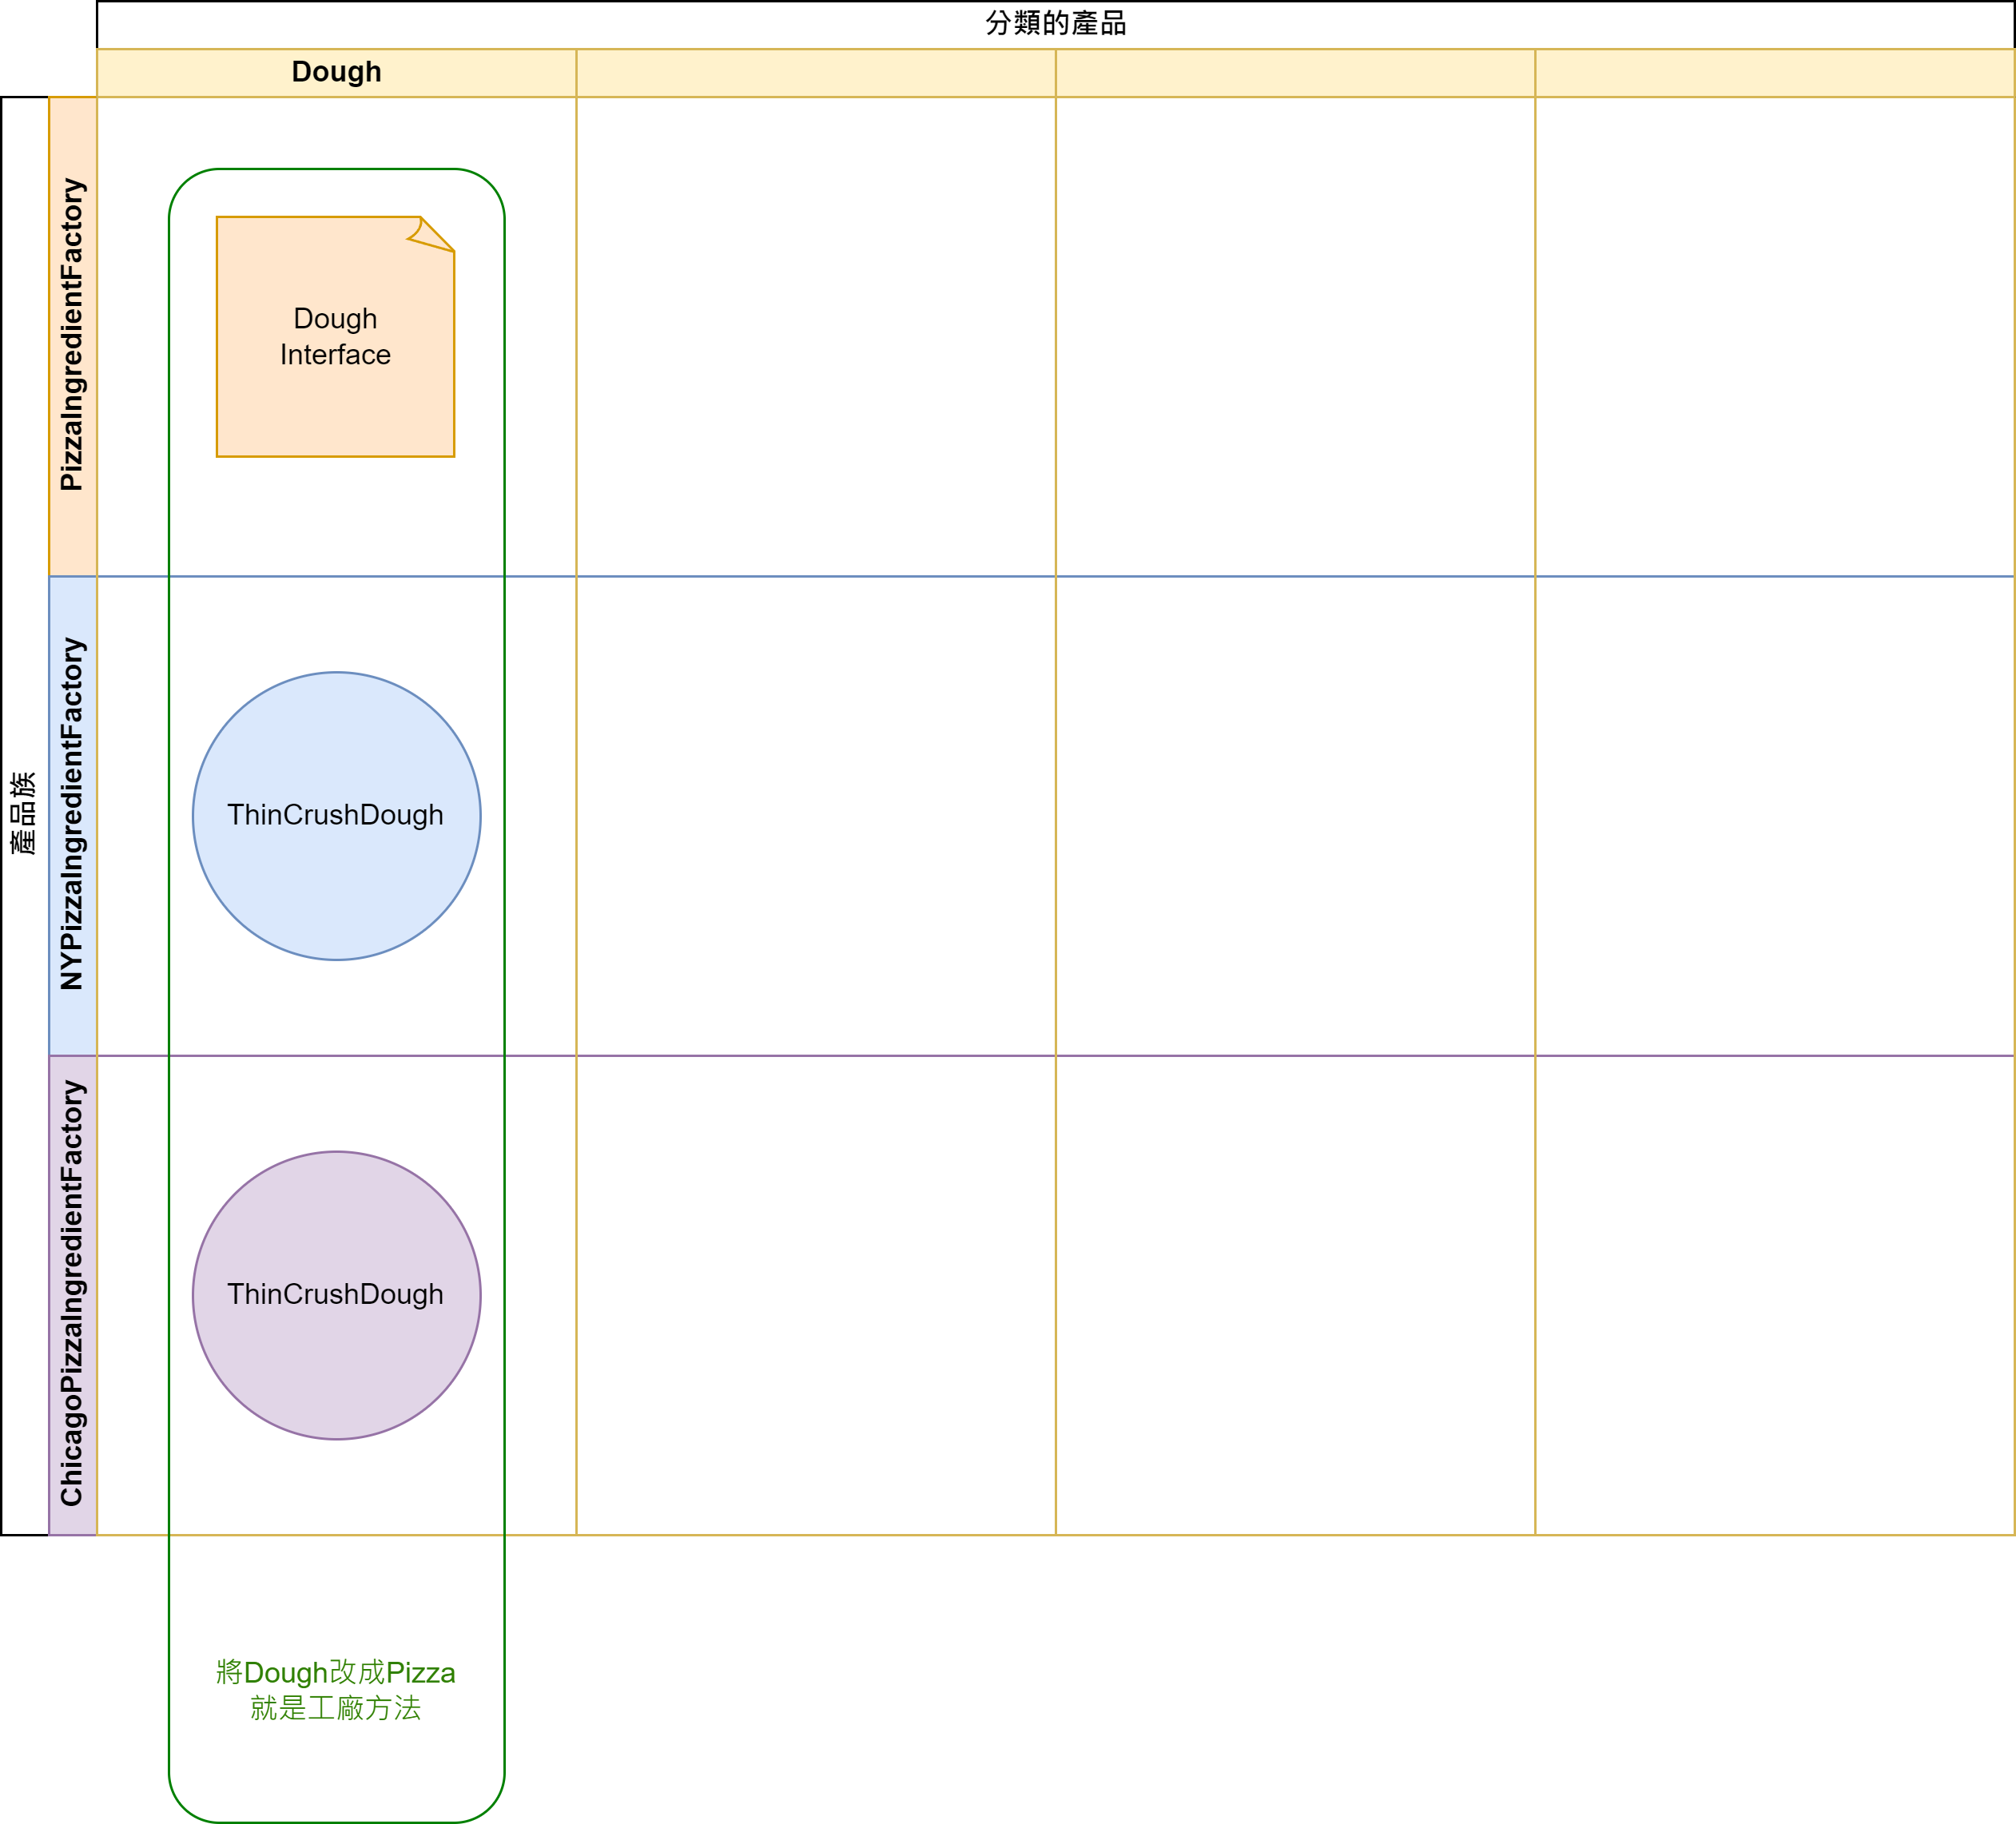Screen dimensions: 2016x1824
Task: Select the PizzaIngredientFactory row header
Action: [x=72, y=336]
